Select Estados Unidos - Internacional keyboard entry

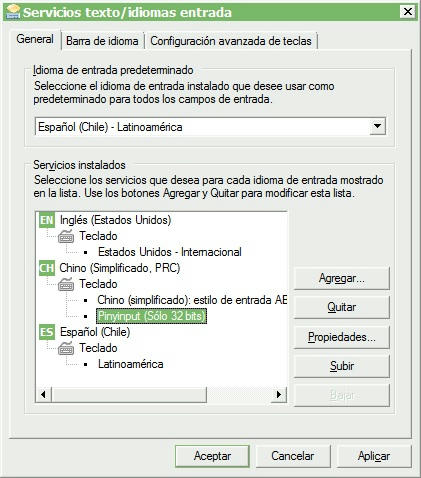click(170, 252)
